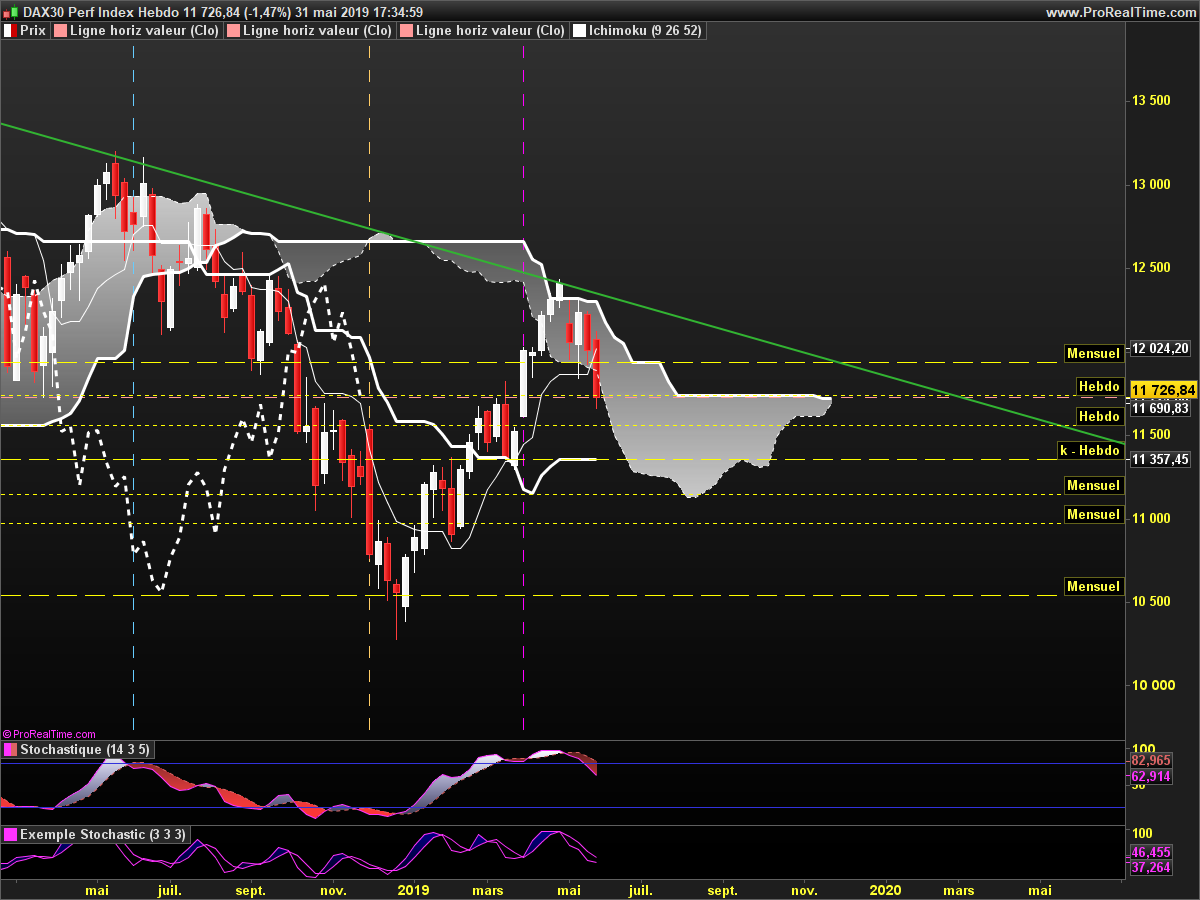Screen dimensions: 1200x900
Task: Click the Prix legend label
Action: [33, 31]
